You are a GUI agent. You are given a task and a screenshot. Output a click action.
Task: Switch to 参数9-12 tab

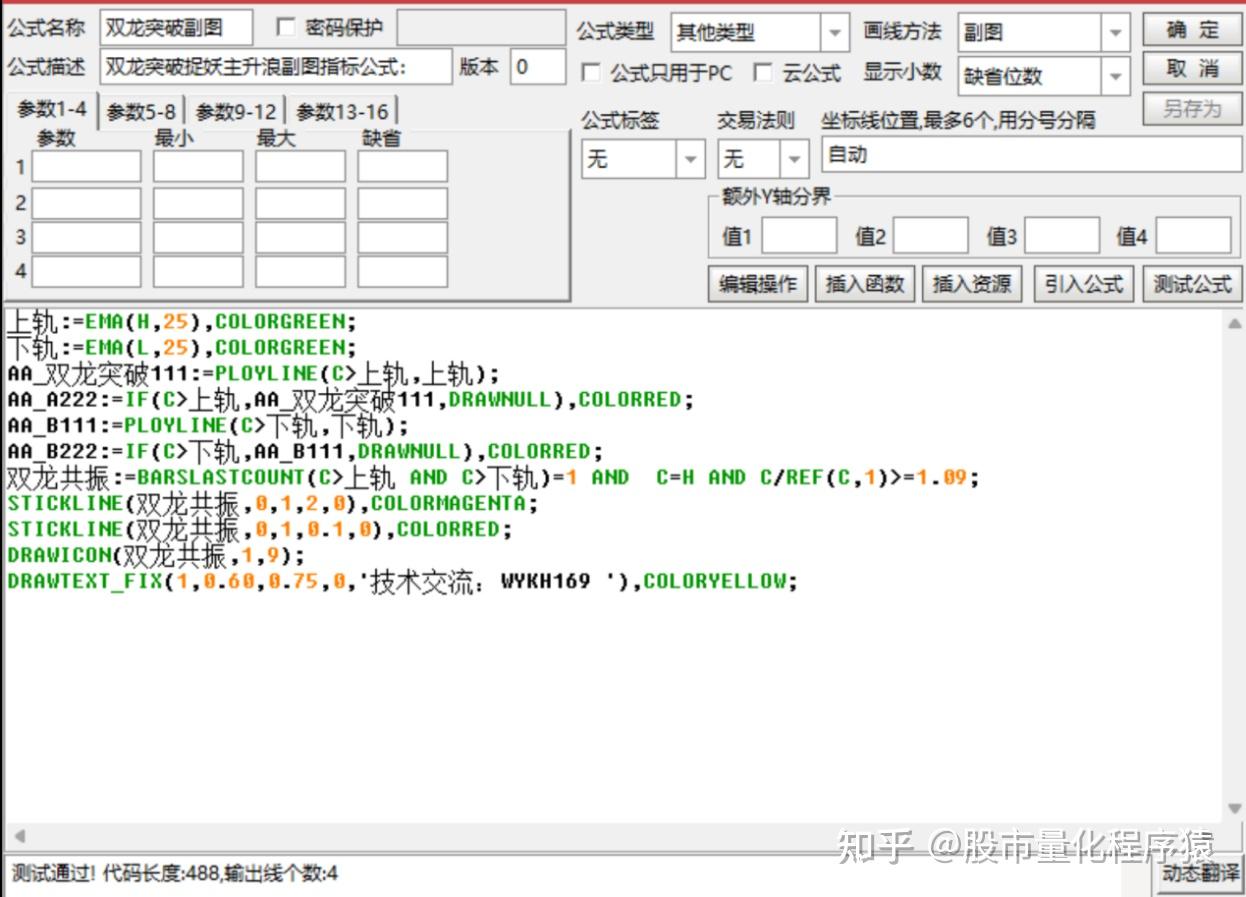click(x=236, y=112)
